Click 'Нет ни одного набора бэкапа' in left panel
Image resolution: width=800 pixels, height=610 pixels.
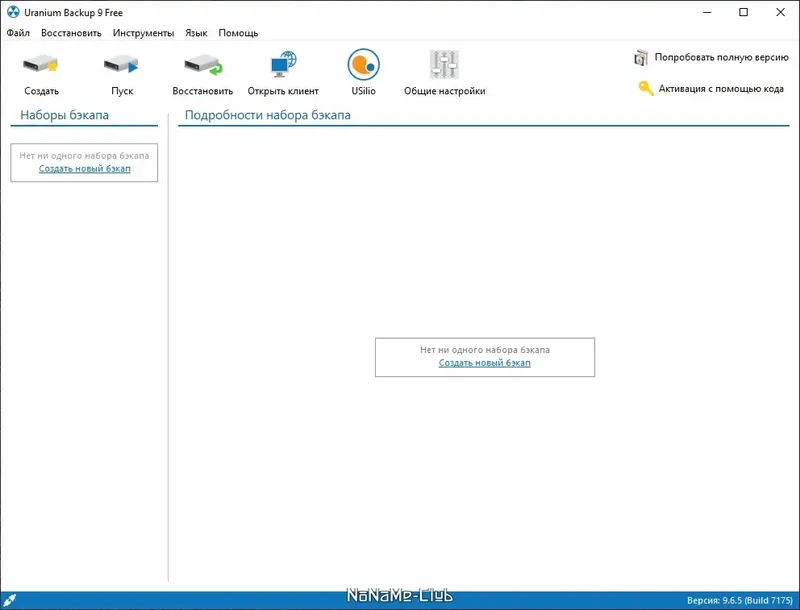(x=84, y=156)
